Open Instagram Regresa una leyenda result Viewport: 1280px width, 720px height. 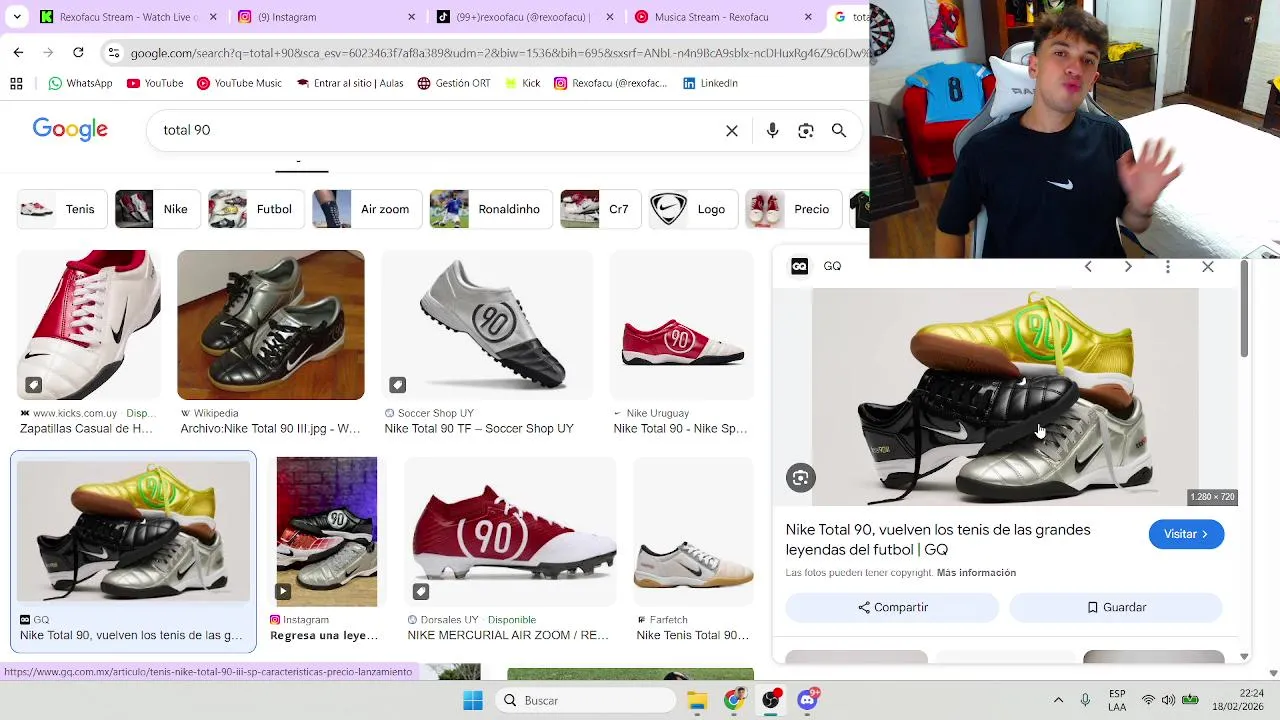(327, 531)
